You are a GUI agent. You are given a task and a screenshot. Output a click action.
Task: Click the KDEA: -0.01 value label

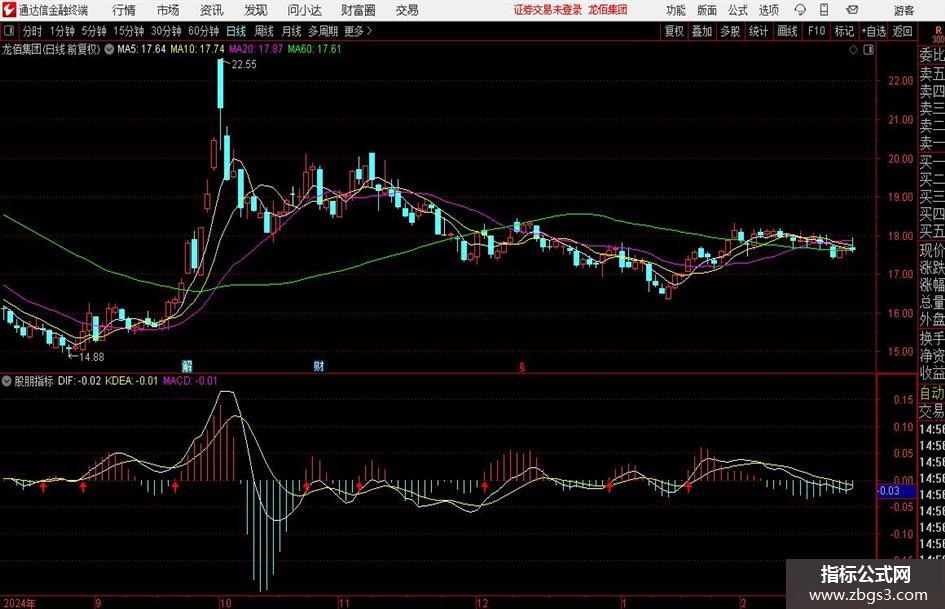[x=131, y=380]
